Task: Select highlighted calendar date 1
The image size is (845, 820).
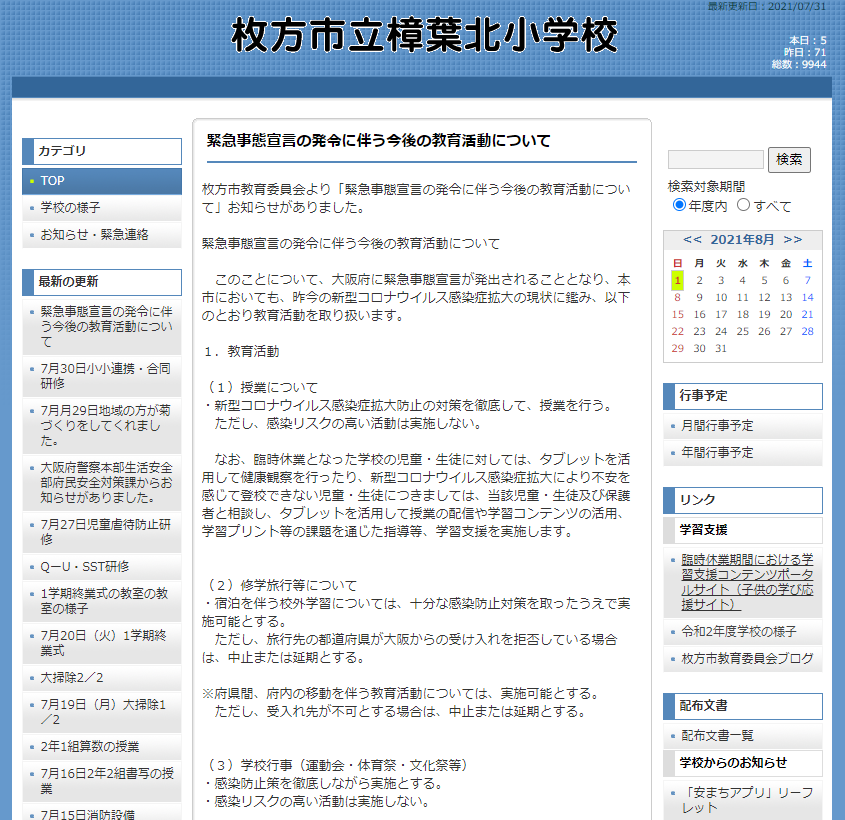Action: (677, 280)
